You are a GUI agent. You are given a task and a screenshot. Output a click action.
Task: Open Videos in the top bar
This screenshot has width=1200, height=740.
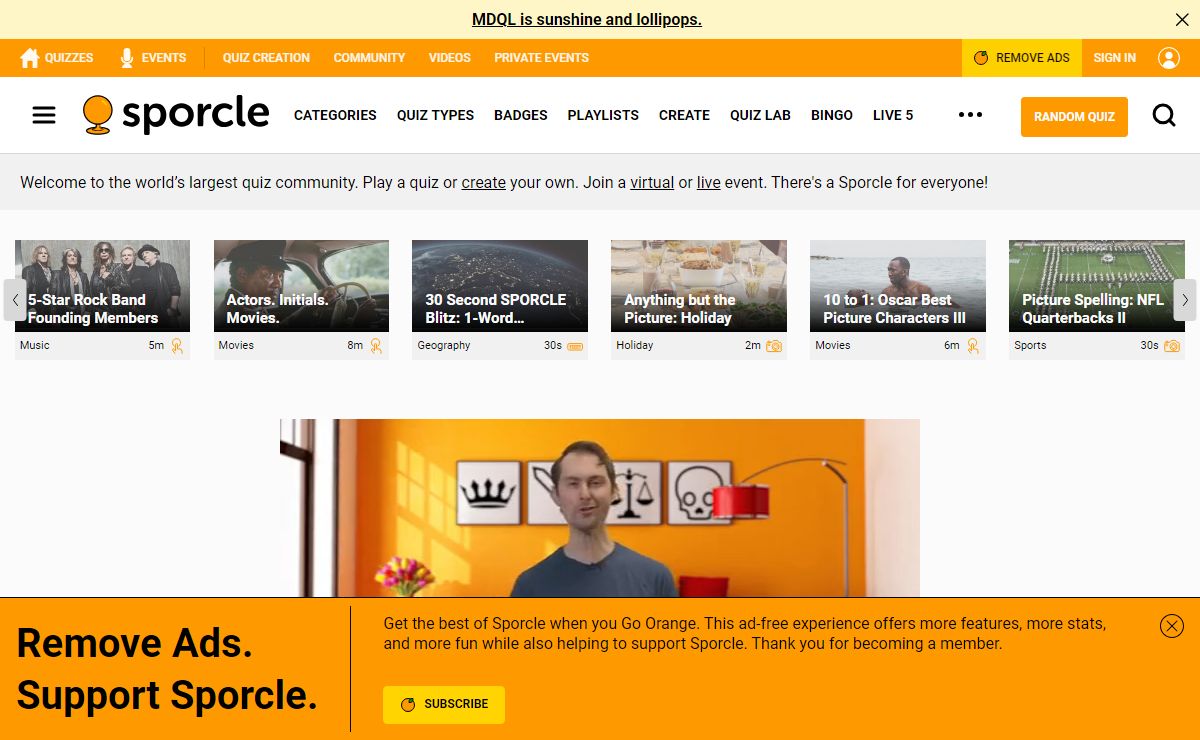click(450, 58)
